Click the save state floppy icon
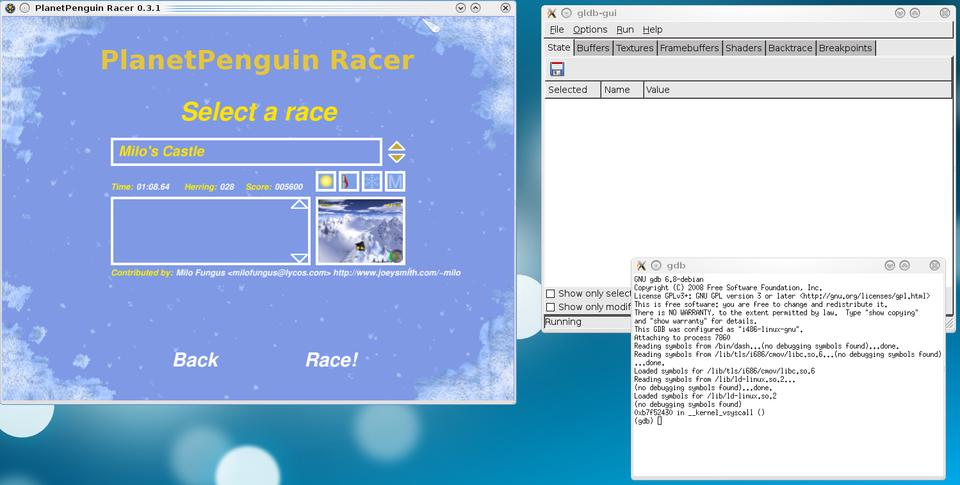960x485 pixels. 557,69
